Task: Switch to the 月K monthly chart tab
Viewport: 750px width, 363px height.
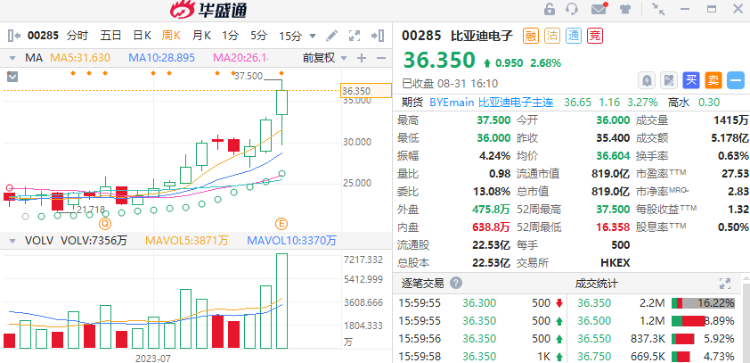Action: (201, 35)
